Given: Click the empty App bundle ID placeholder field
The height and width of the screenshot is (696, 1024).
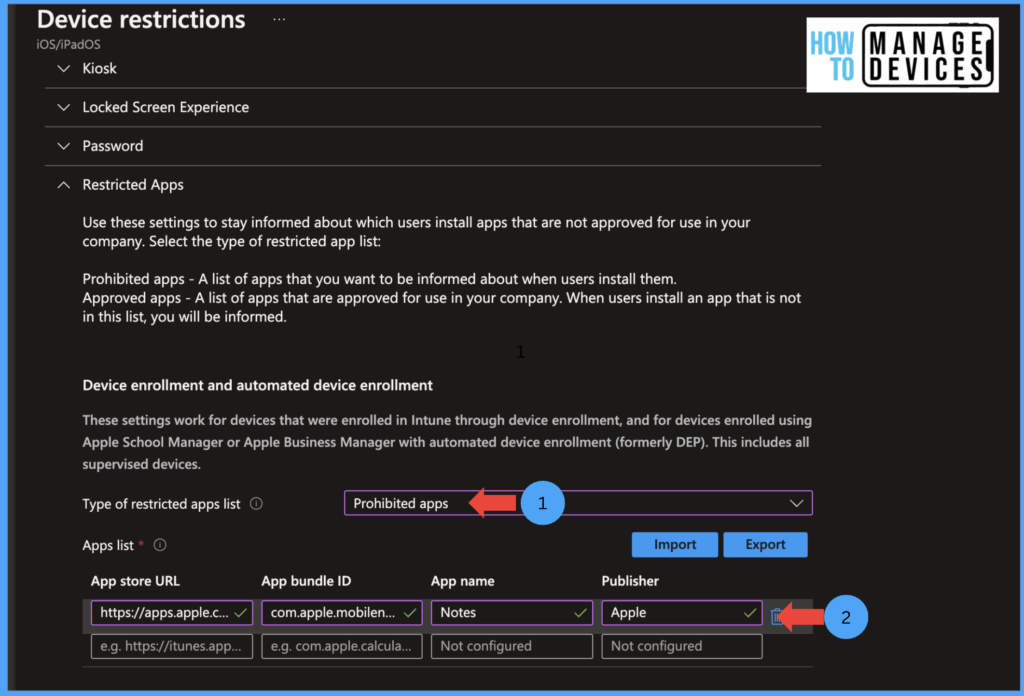Looking at the screenshot, I should tap(342, 646).
